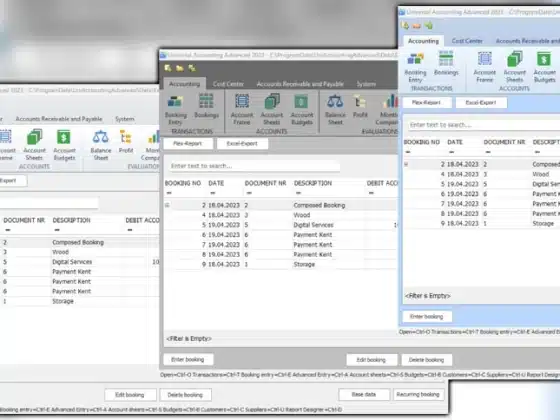The width and height of the screenshot is (560, 420).
Task: Open Balance Sheet in the left window
Action: point(101,145)
